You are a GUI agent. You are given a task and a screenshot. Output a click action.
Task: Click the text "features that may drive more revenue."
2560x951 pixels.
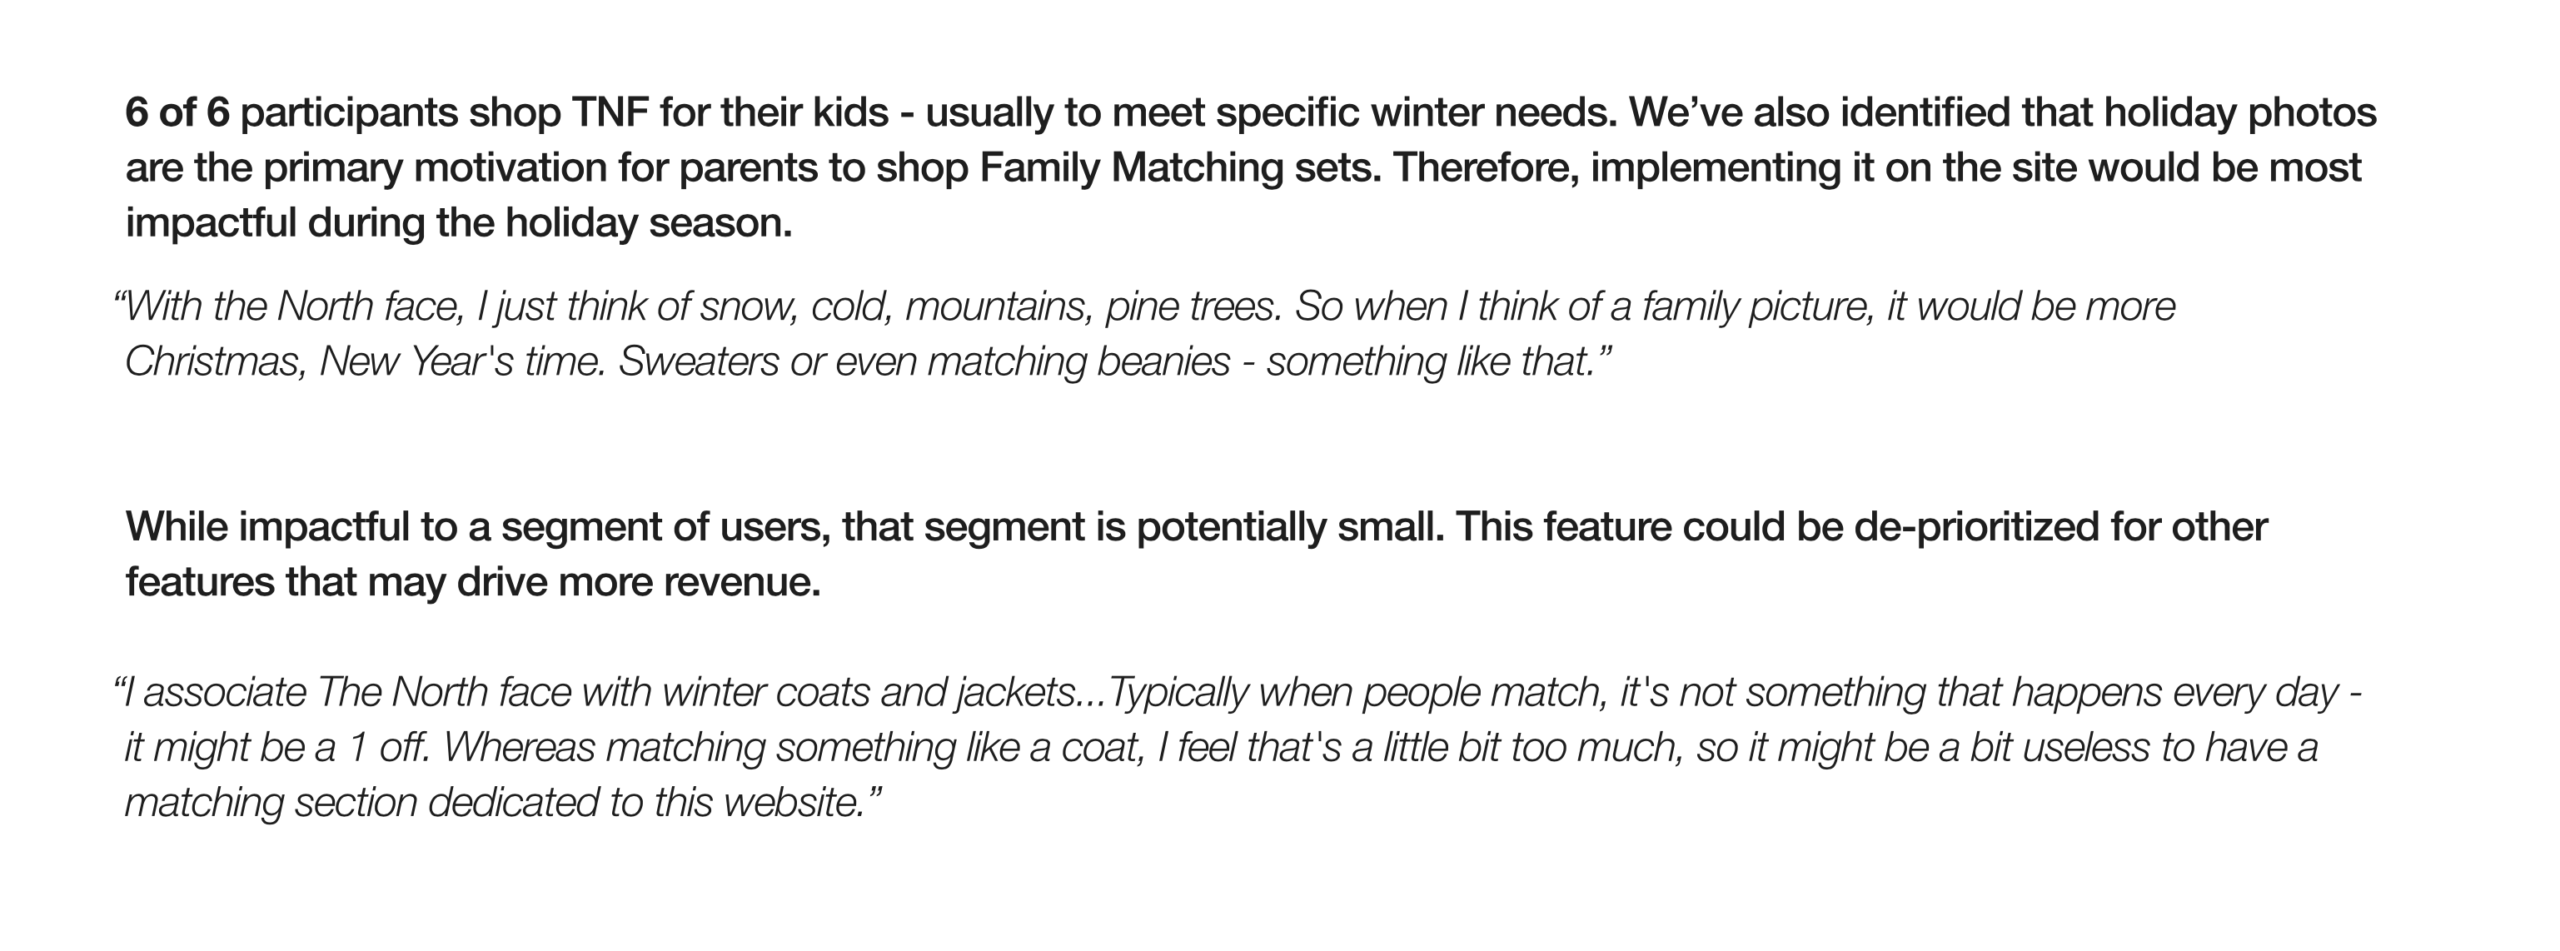pyautogui.click(x=472, y=581)
